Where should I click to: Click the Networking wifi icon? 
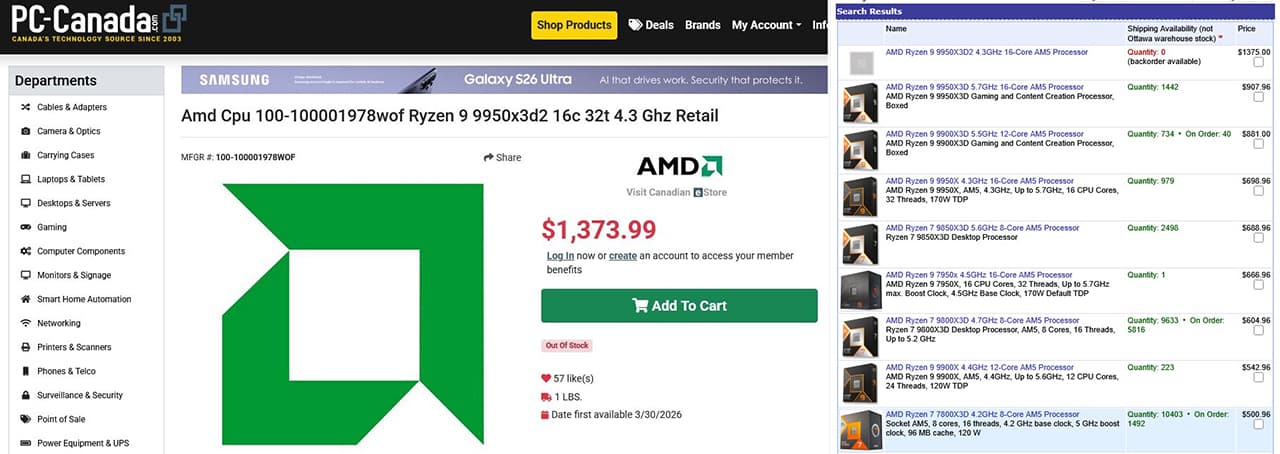[x=26, y=323]
